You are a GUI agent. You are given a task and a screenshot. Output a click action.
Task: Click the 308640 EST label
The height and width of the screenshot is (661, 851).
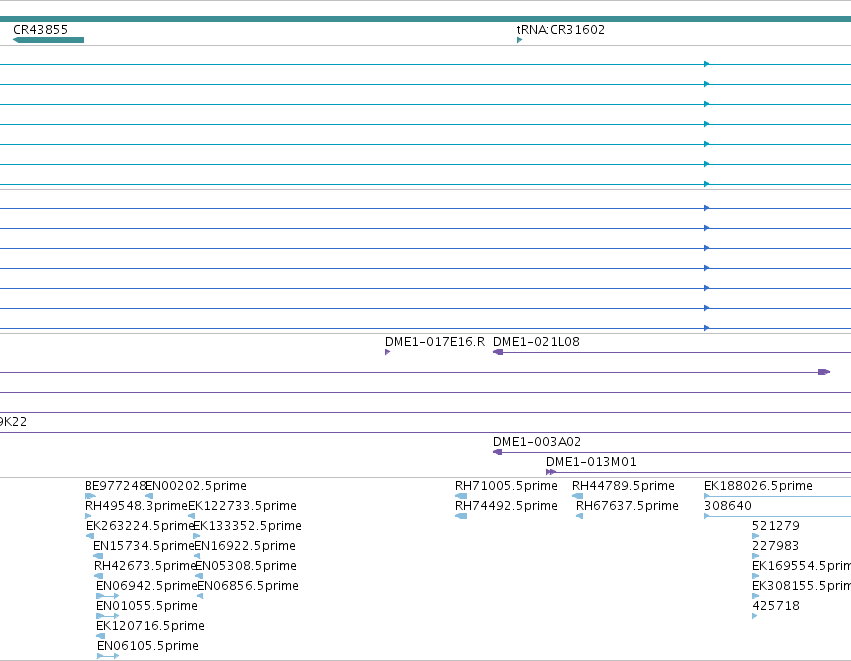click(728, 505)
